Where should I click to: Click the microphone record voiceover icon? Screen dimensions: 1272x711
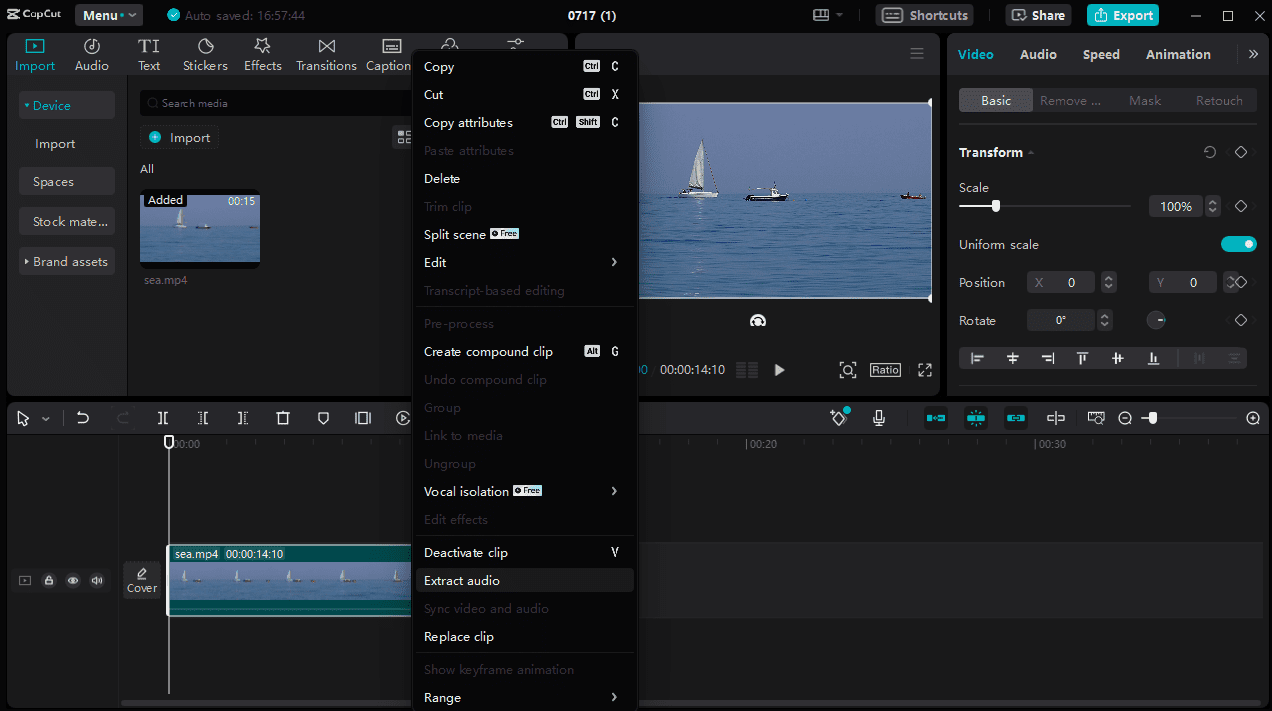point(879,418)
